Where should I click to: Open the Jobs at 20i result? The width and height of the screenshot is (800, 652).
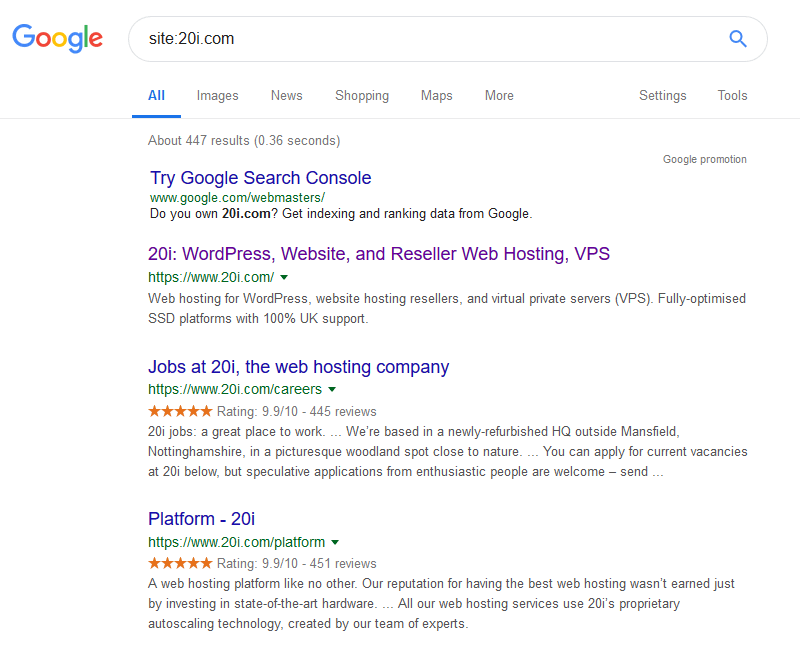coord(298,367)
